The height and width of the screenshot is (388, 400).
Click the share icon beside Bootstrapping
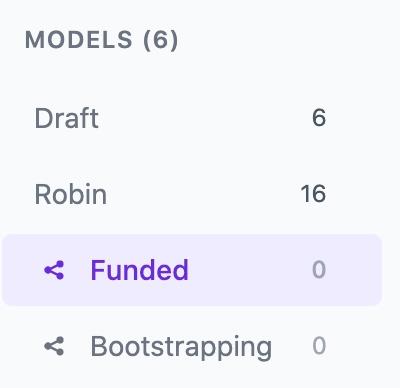point(54,346)
